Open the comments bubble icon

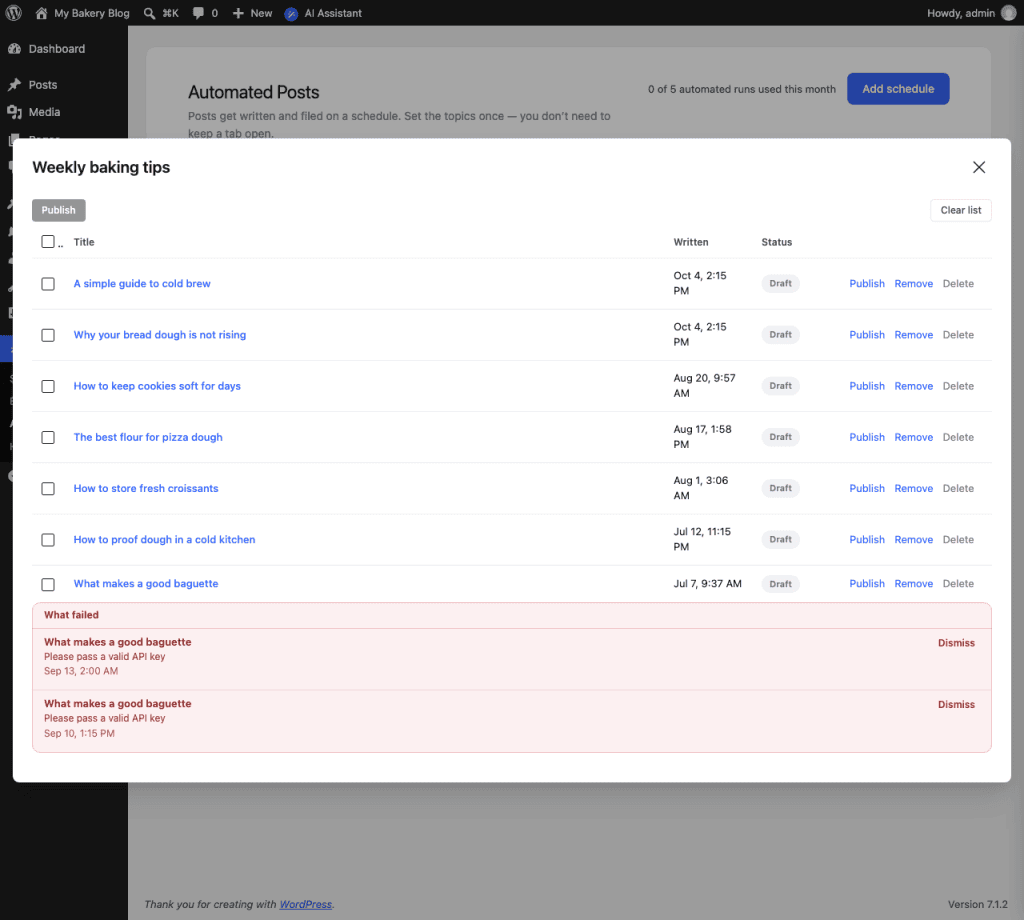[x=199, y=13]
